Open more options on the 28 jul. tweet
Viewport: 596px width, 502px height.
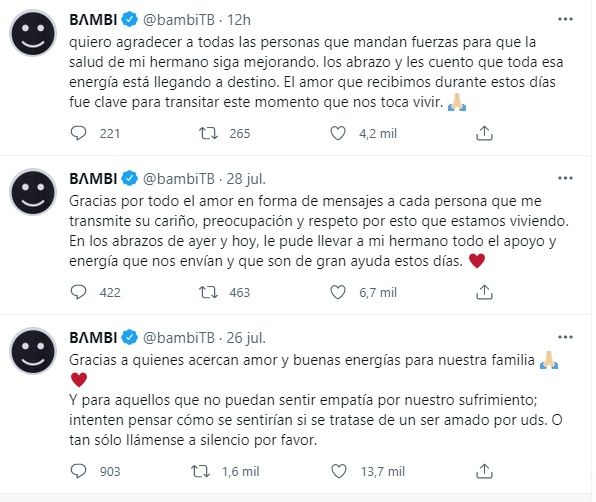[x=565, y=178]
